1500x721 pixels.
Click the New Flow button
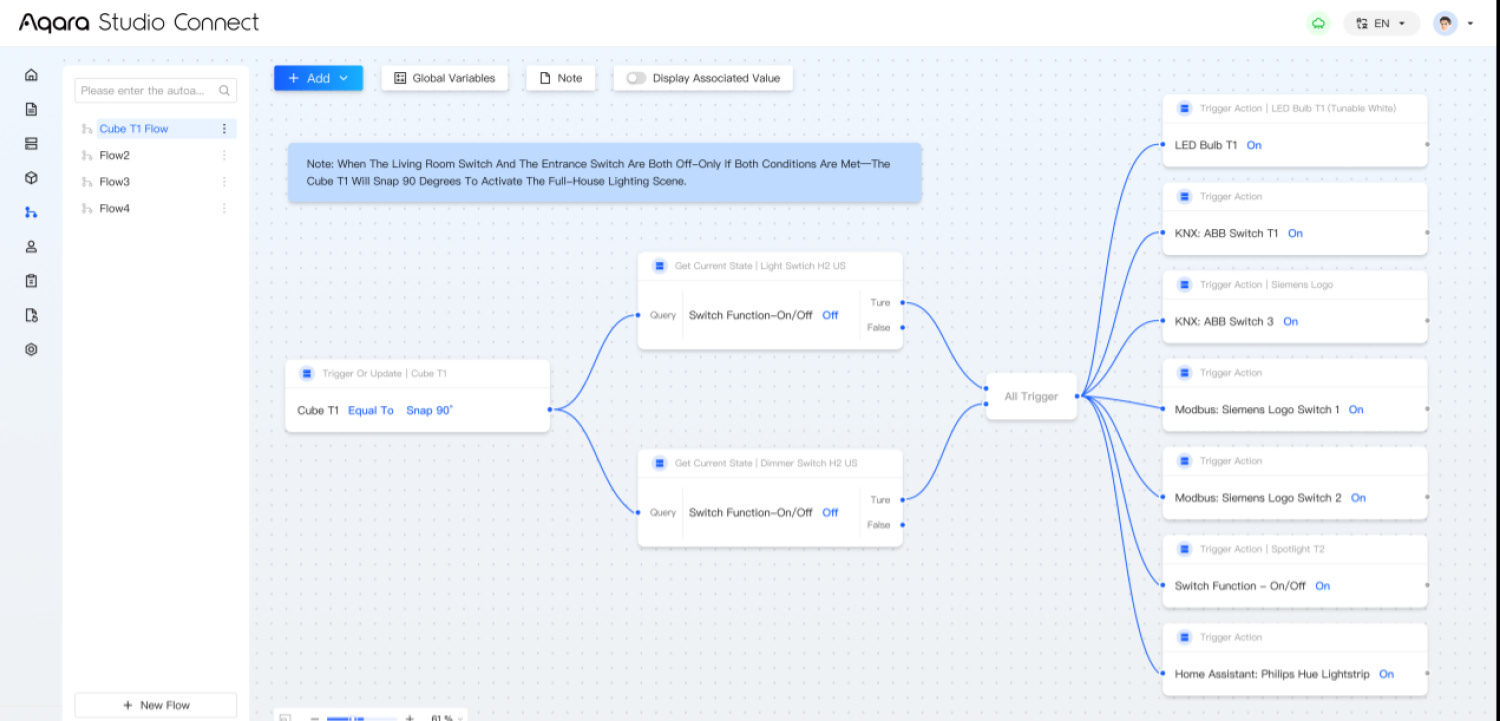[155, 705]
